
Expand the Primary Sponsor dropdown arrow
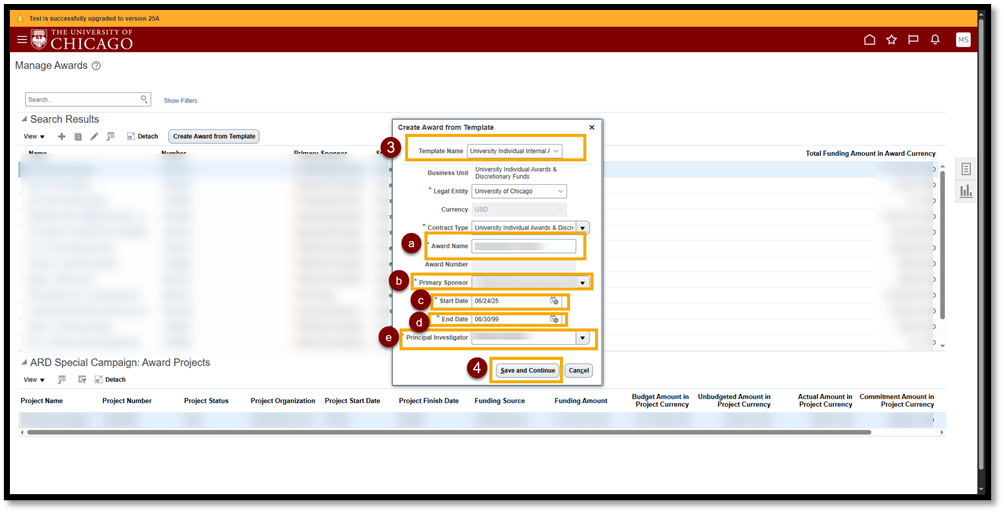(582, 283)
